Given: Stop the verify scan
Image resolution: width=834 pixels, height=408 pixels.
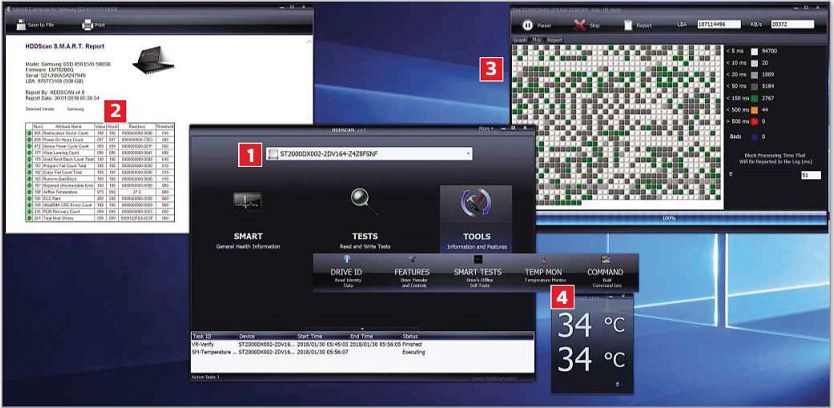Looking at the screenshot, I should (x=587, y=25).
